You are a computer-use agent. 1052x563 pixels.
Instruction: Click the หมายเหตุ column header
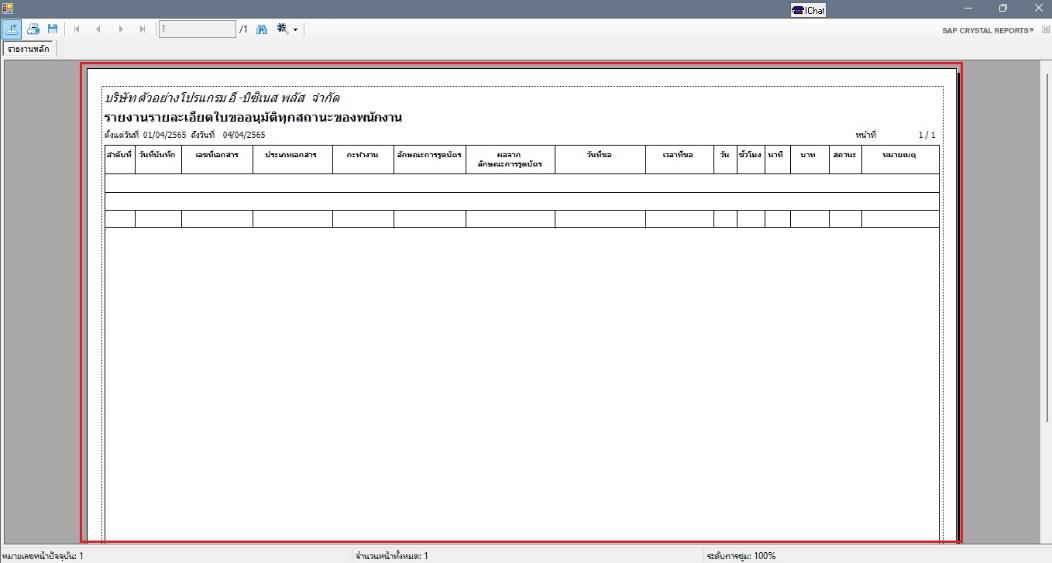pos(899,155)
